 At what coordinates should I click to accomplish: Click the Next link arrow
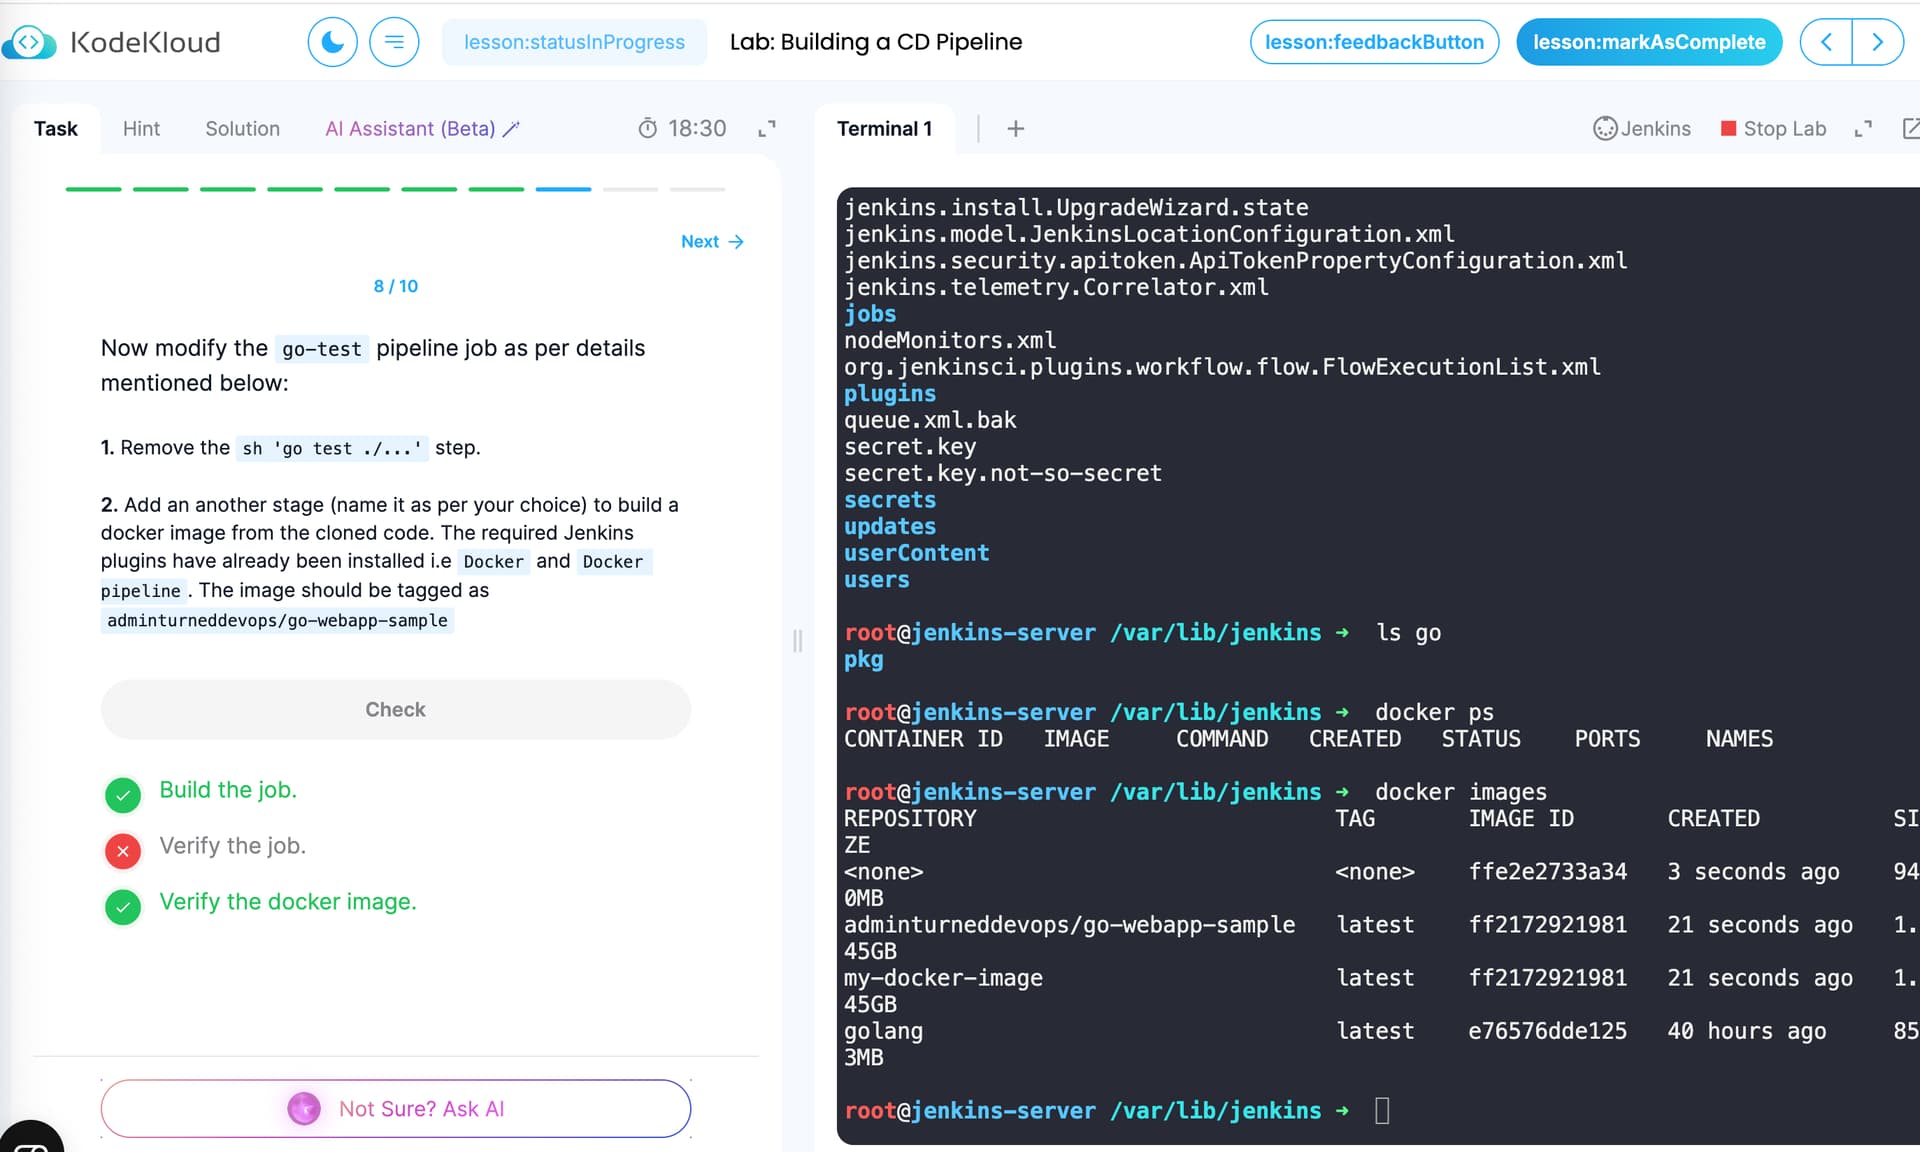pos(712,241)
